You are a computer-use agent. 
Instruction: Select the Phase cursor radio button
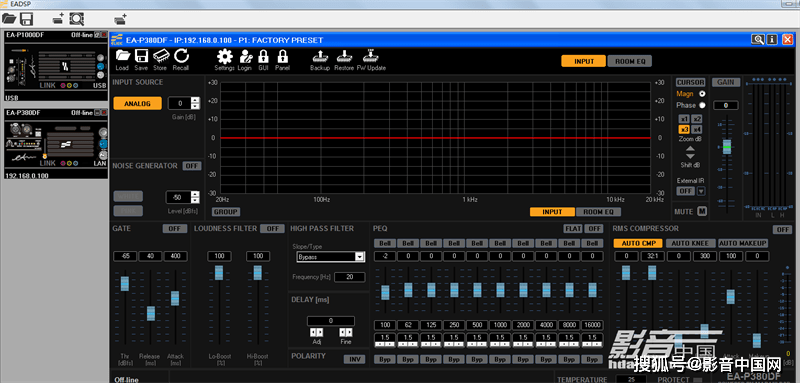click(702, 106)
